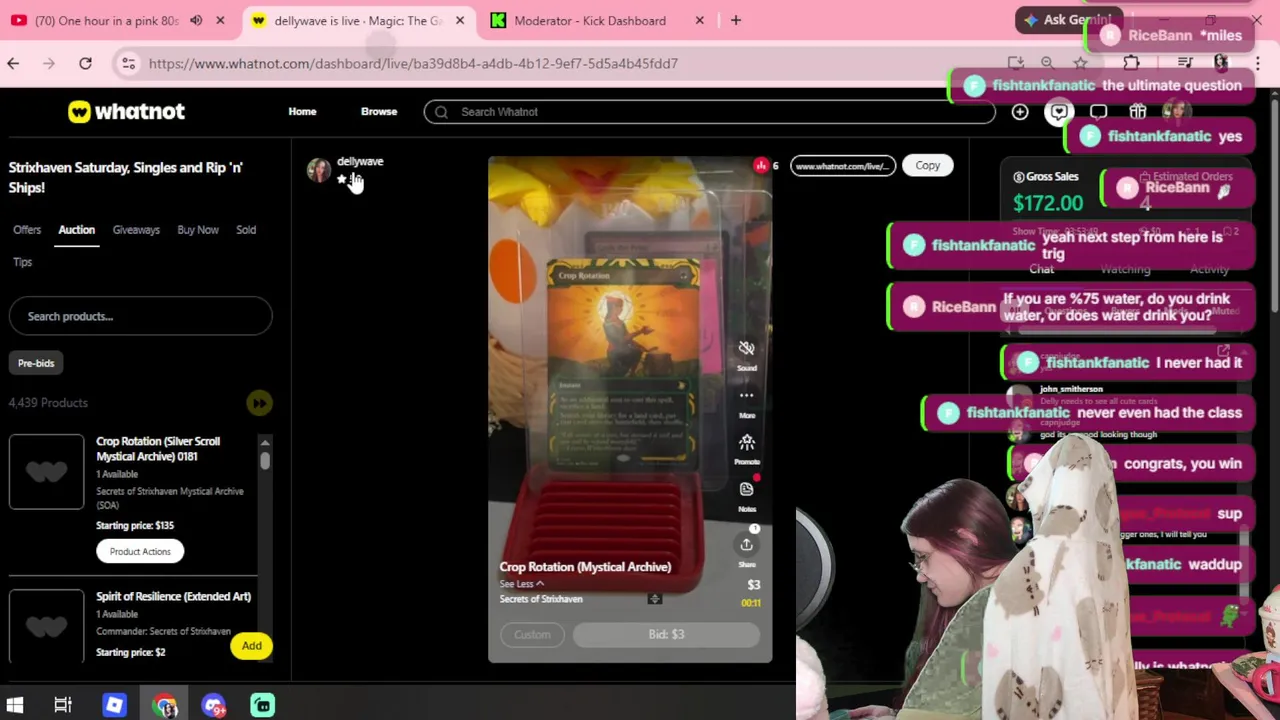The height and width of the screenshot is (720, 1280).
Task: Select Spirit of Resilience product thumbnail
Action: (47, 627)
